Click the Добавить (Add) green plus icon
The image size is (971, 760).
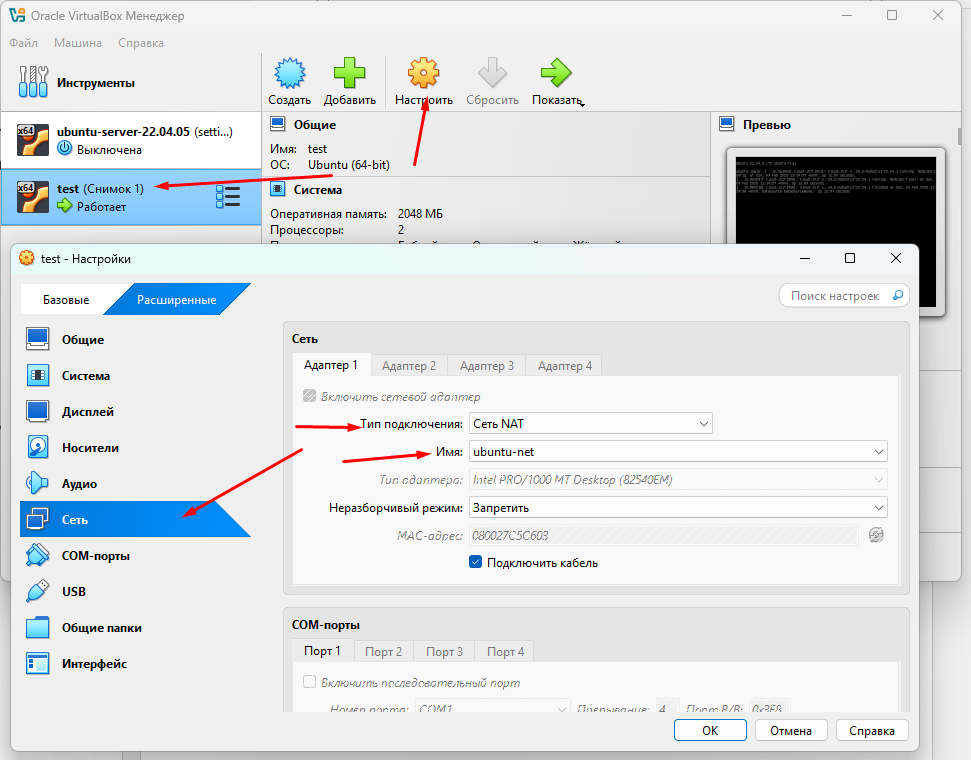pyautogui.click(x=349, y=72)
